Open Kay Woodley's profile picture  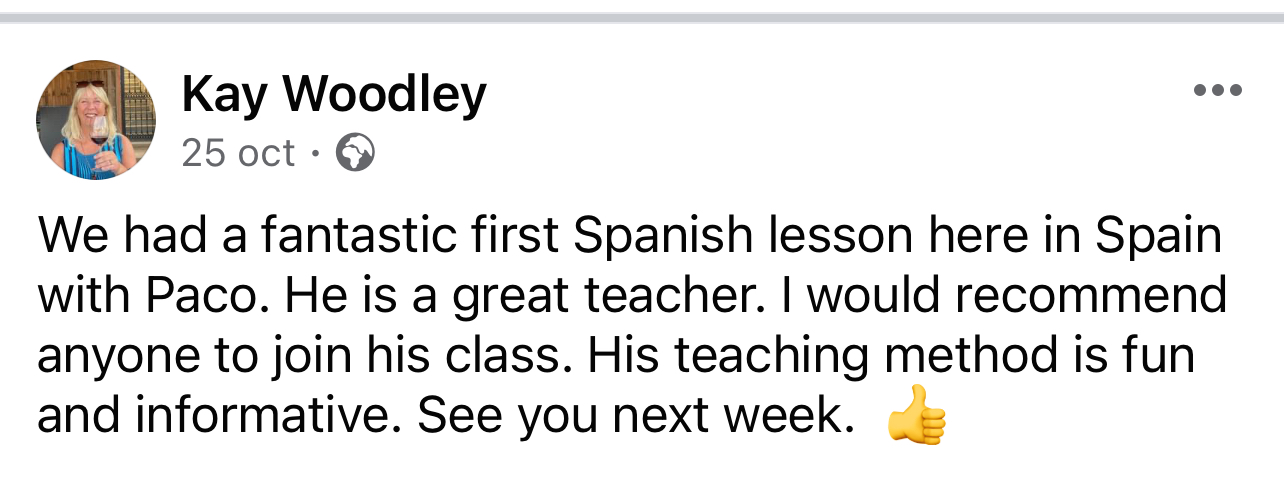click(96, 119)
